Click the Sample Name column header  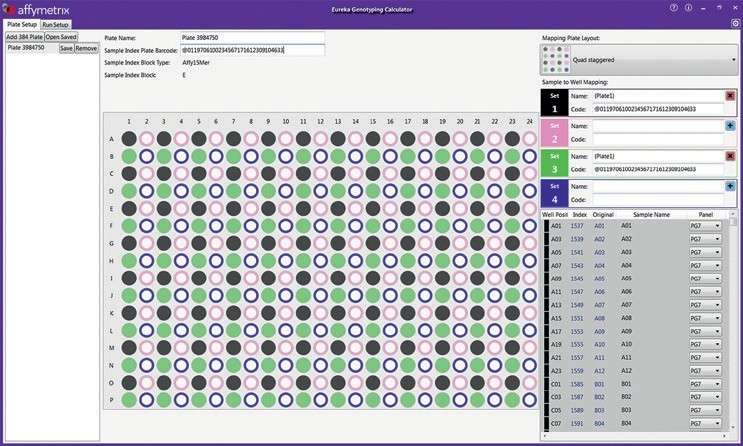[x=652, y=215]
